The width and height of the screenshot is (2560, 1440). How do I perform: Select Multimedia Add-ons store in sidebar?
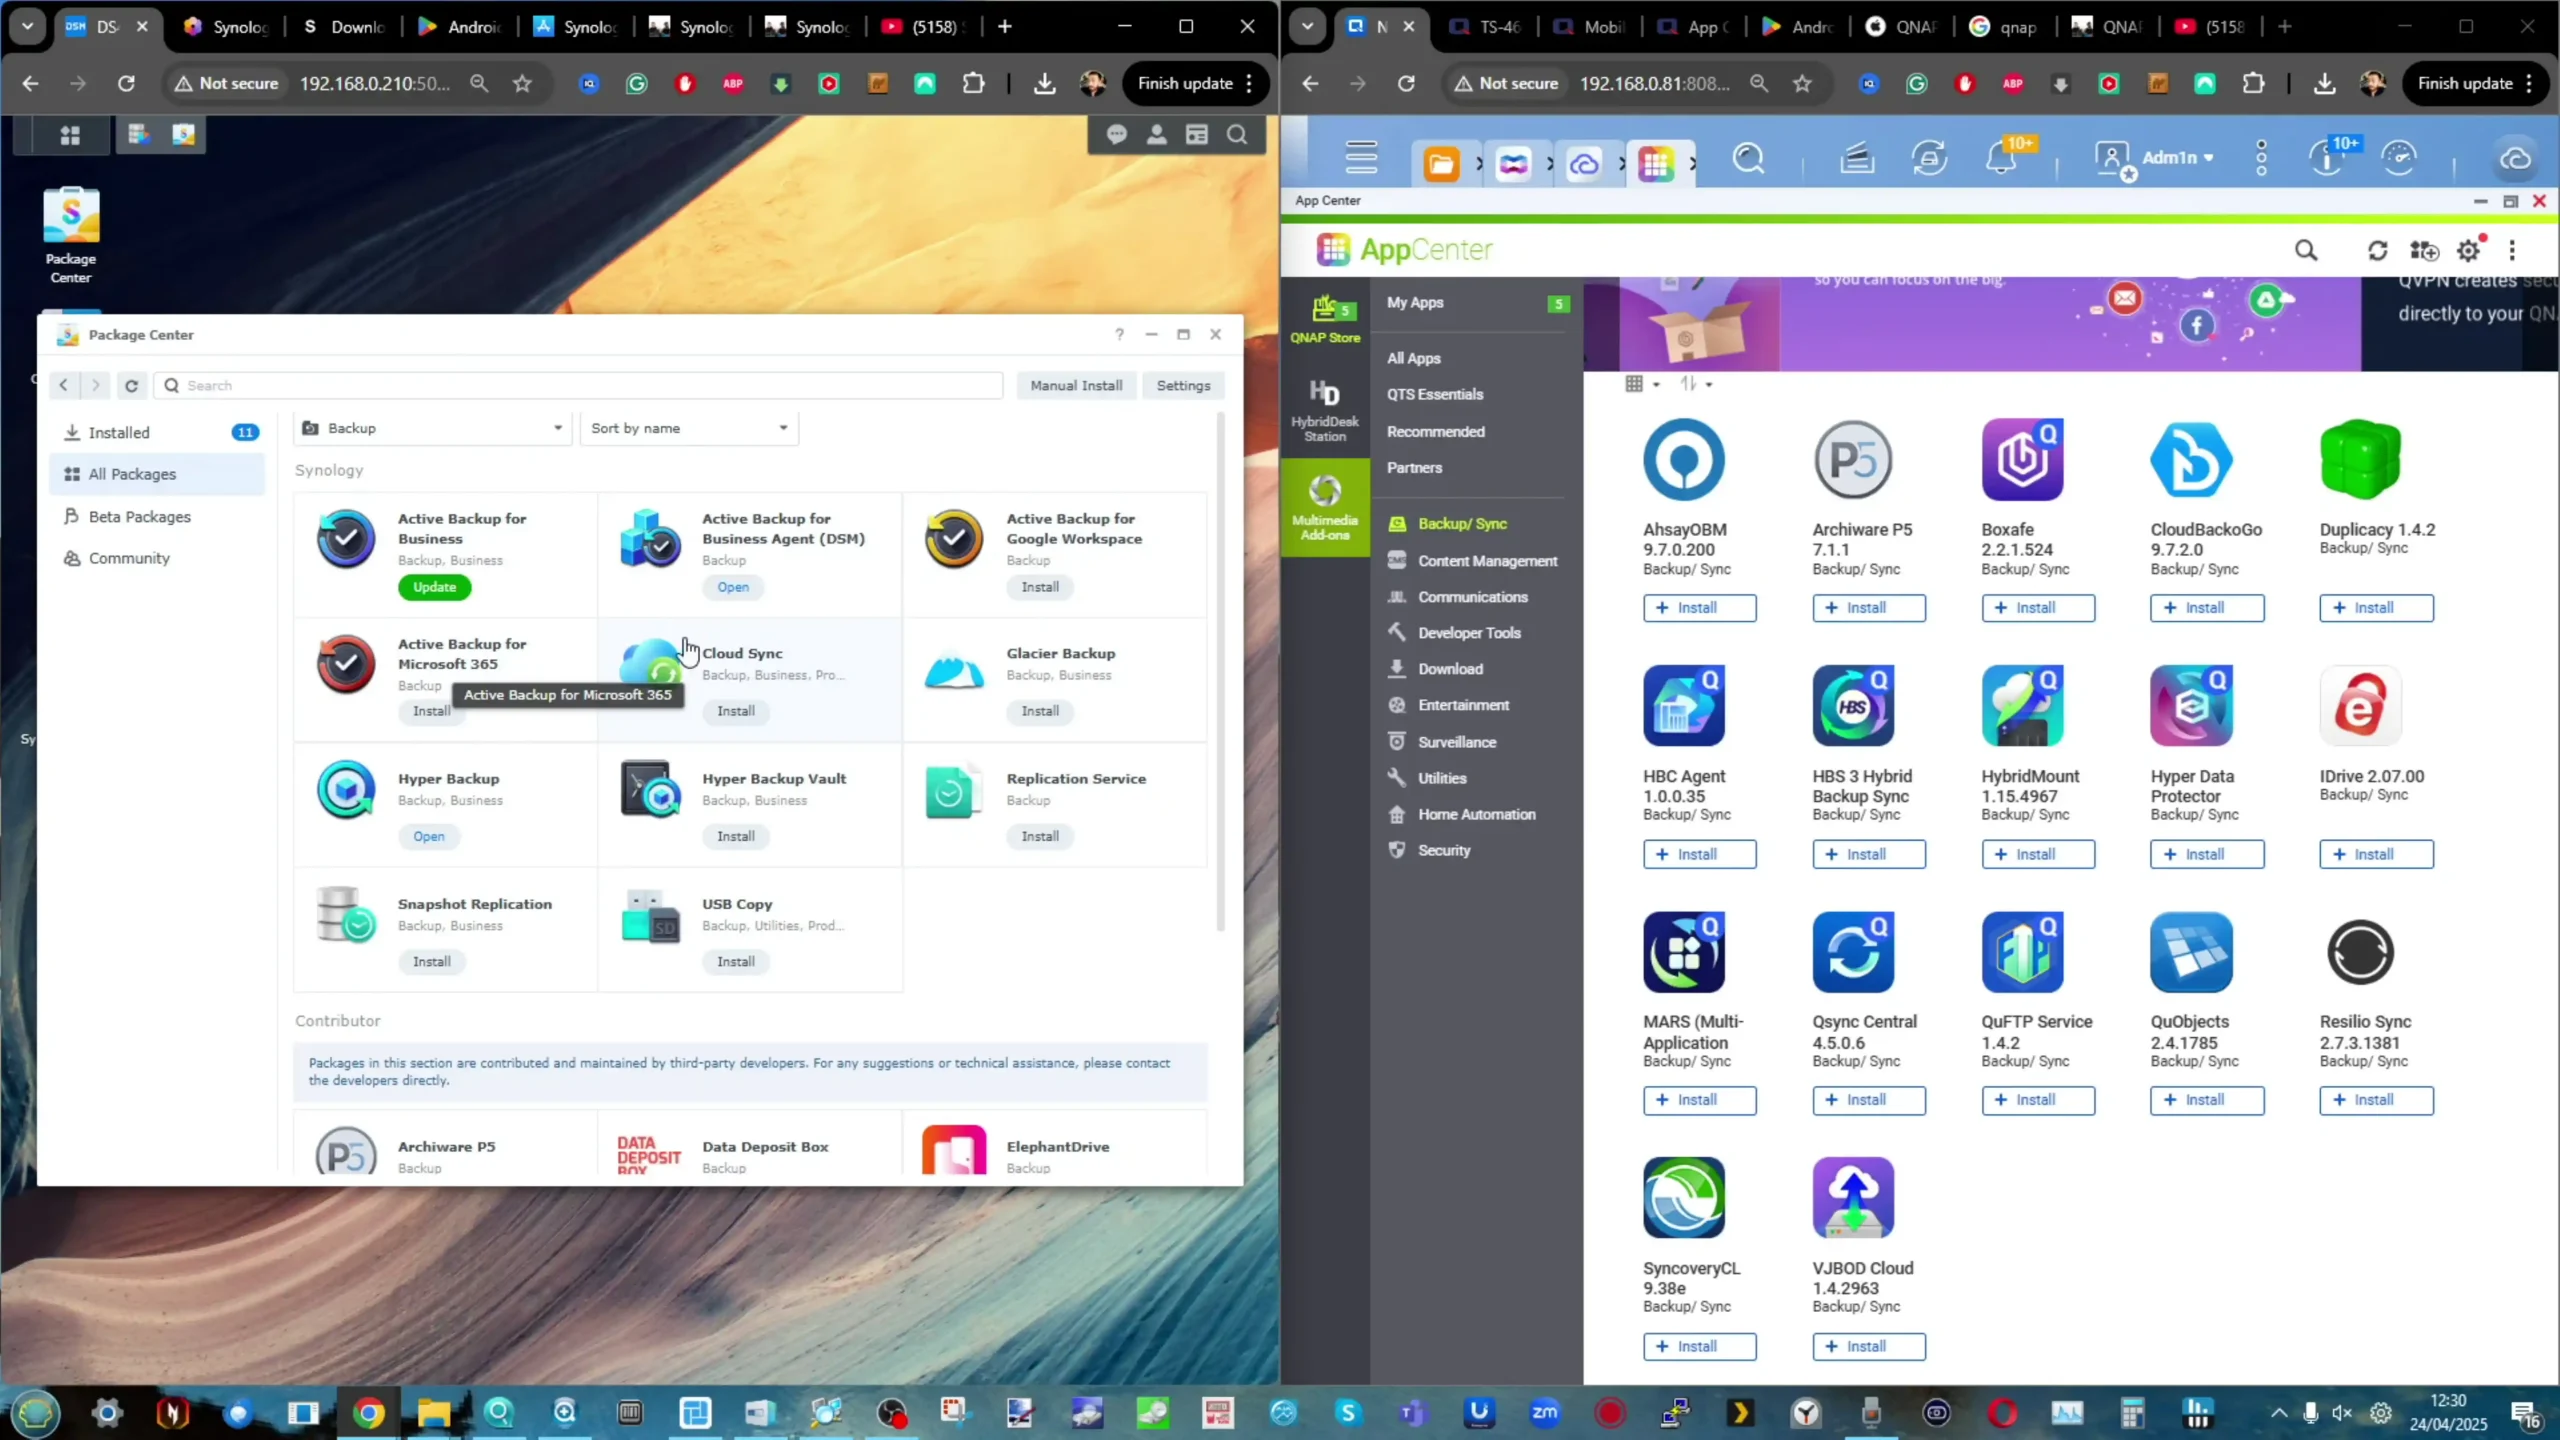pyautogui.click(x=1324, y=508)
